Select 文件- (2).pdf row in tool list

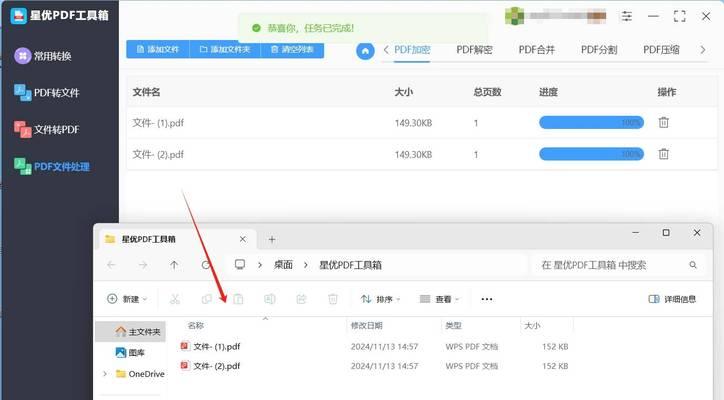[422, 154]
